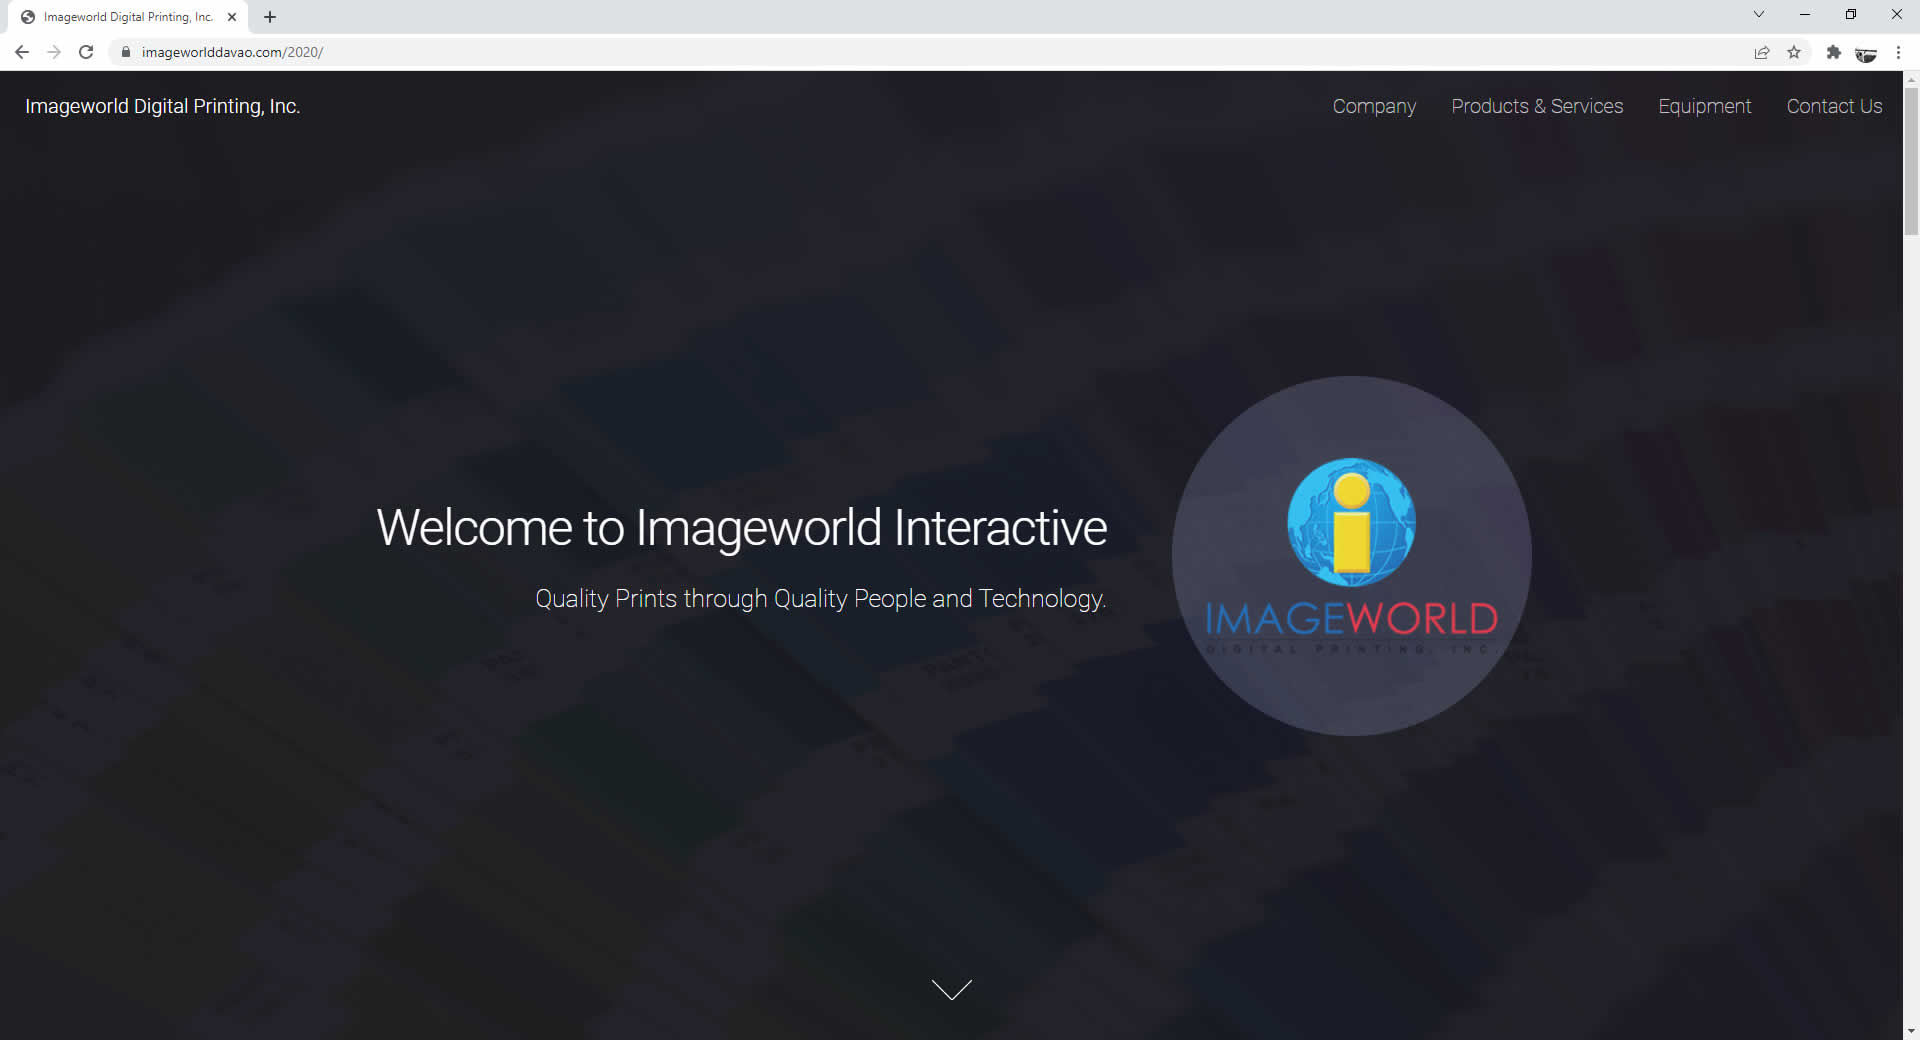Close the Imageworld Digital Printing tab
This screenshot has height=1040, width=1920.
(x=232, y=17)
